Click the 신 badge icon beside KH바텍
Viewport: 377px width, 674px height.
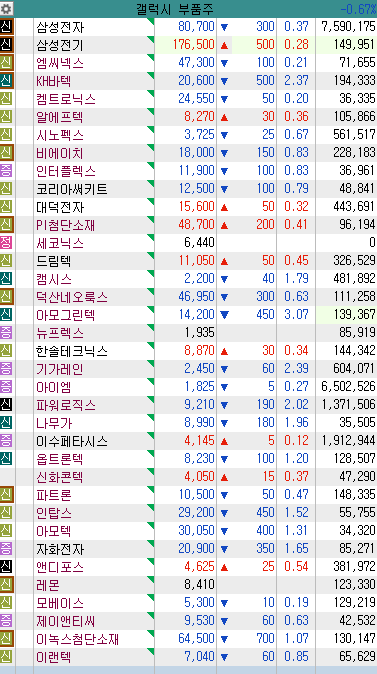6,81
